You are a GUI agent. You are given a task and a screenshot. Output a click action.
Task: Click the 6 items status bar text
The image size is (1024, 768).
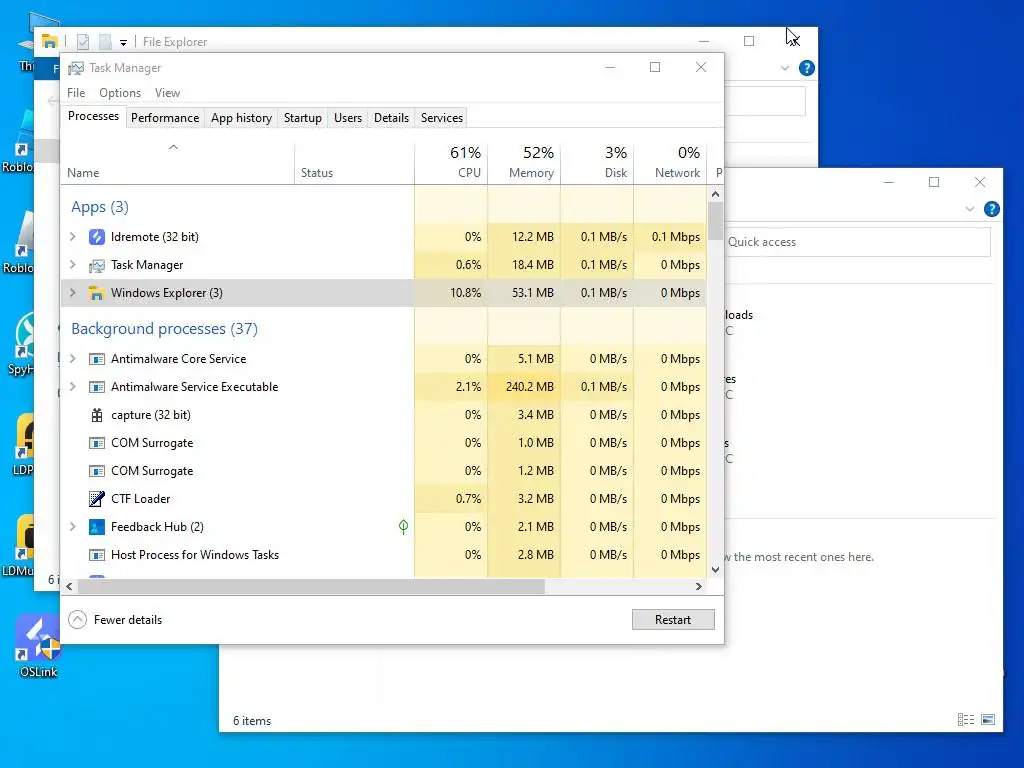tap(252, 720)
